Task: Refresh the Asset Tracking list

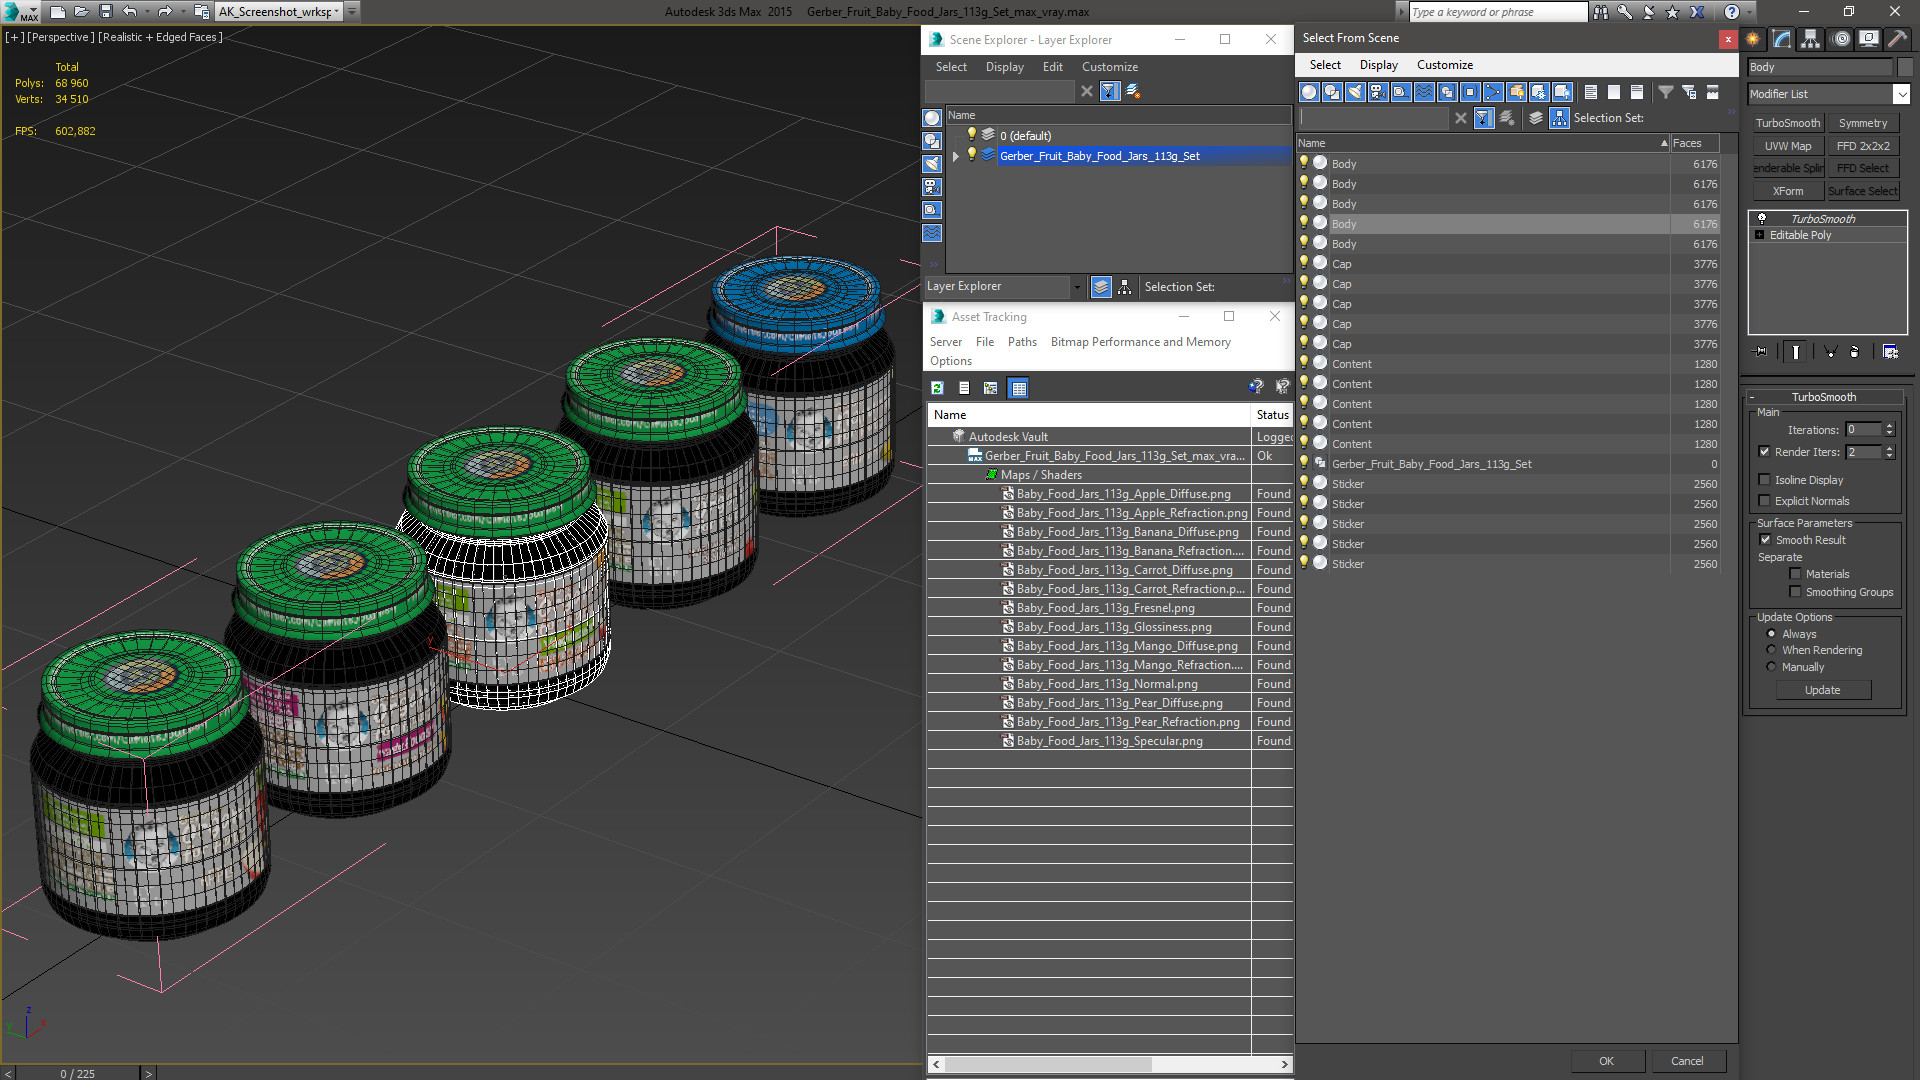Action: click(x=937, y=388)
